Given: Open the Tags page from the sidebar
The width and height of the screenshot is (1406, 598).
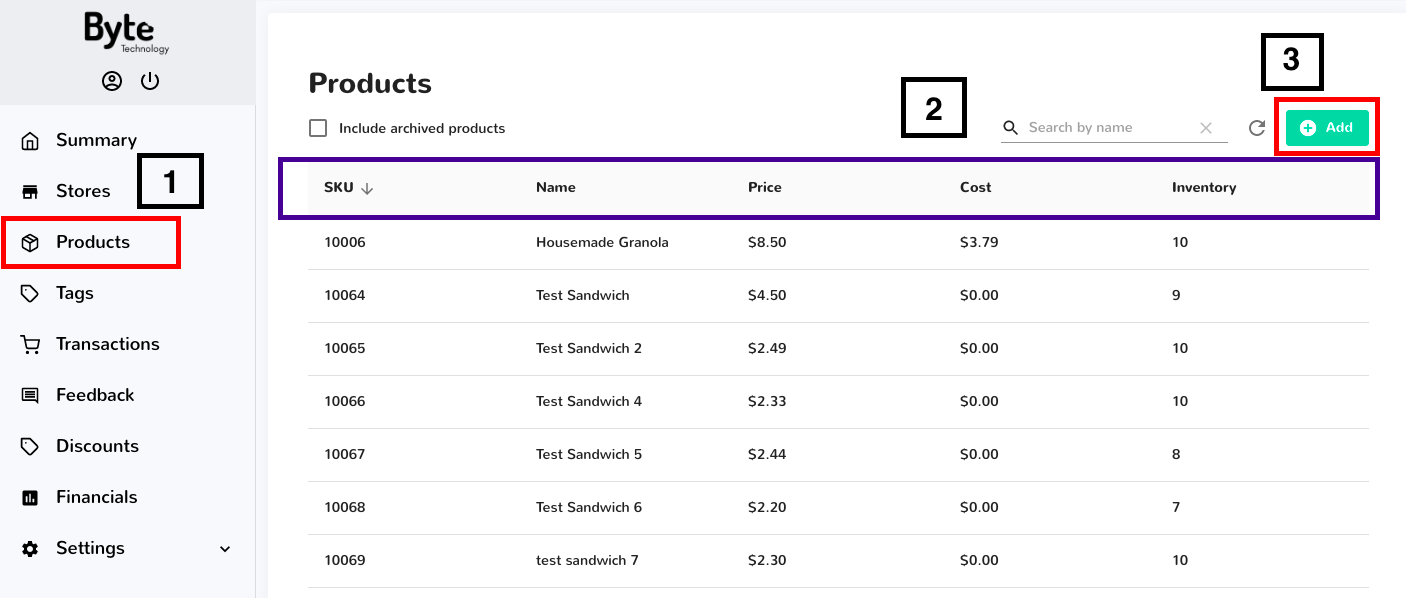Looking at the screenshot, I should (x=30, y=292).
